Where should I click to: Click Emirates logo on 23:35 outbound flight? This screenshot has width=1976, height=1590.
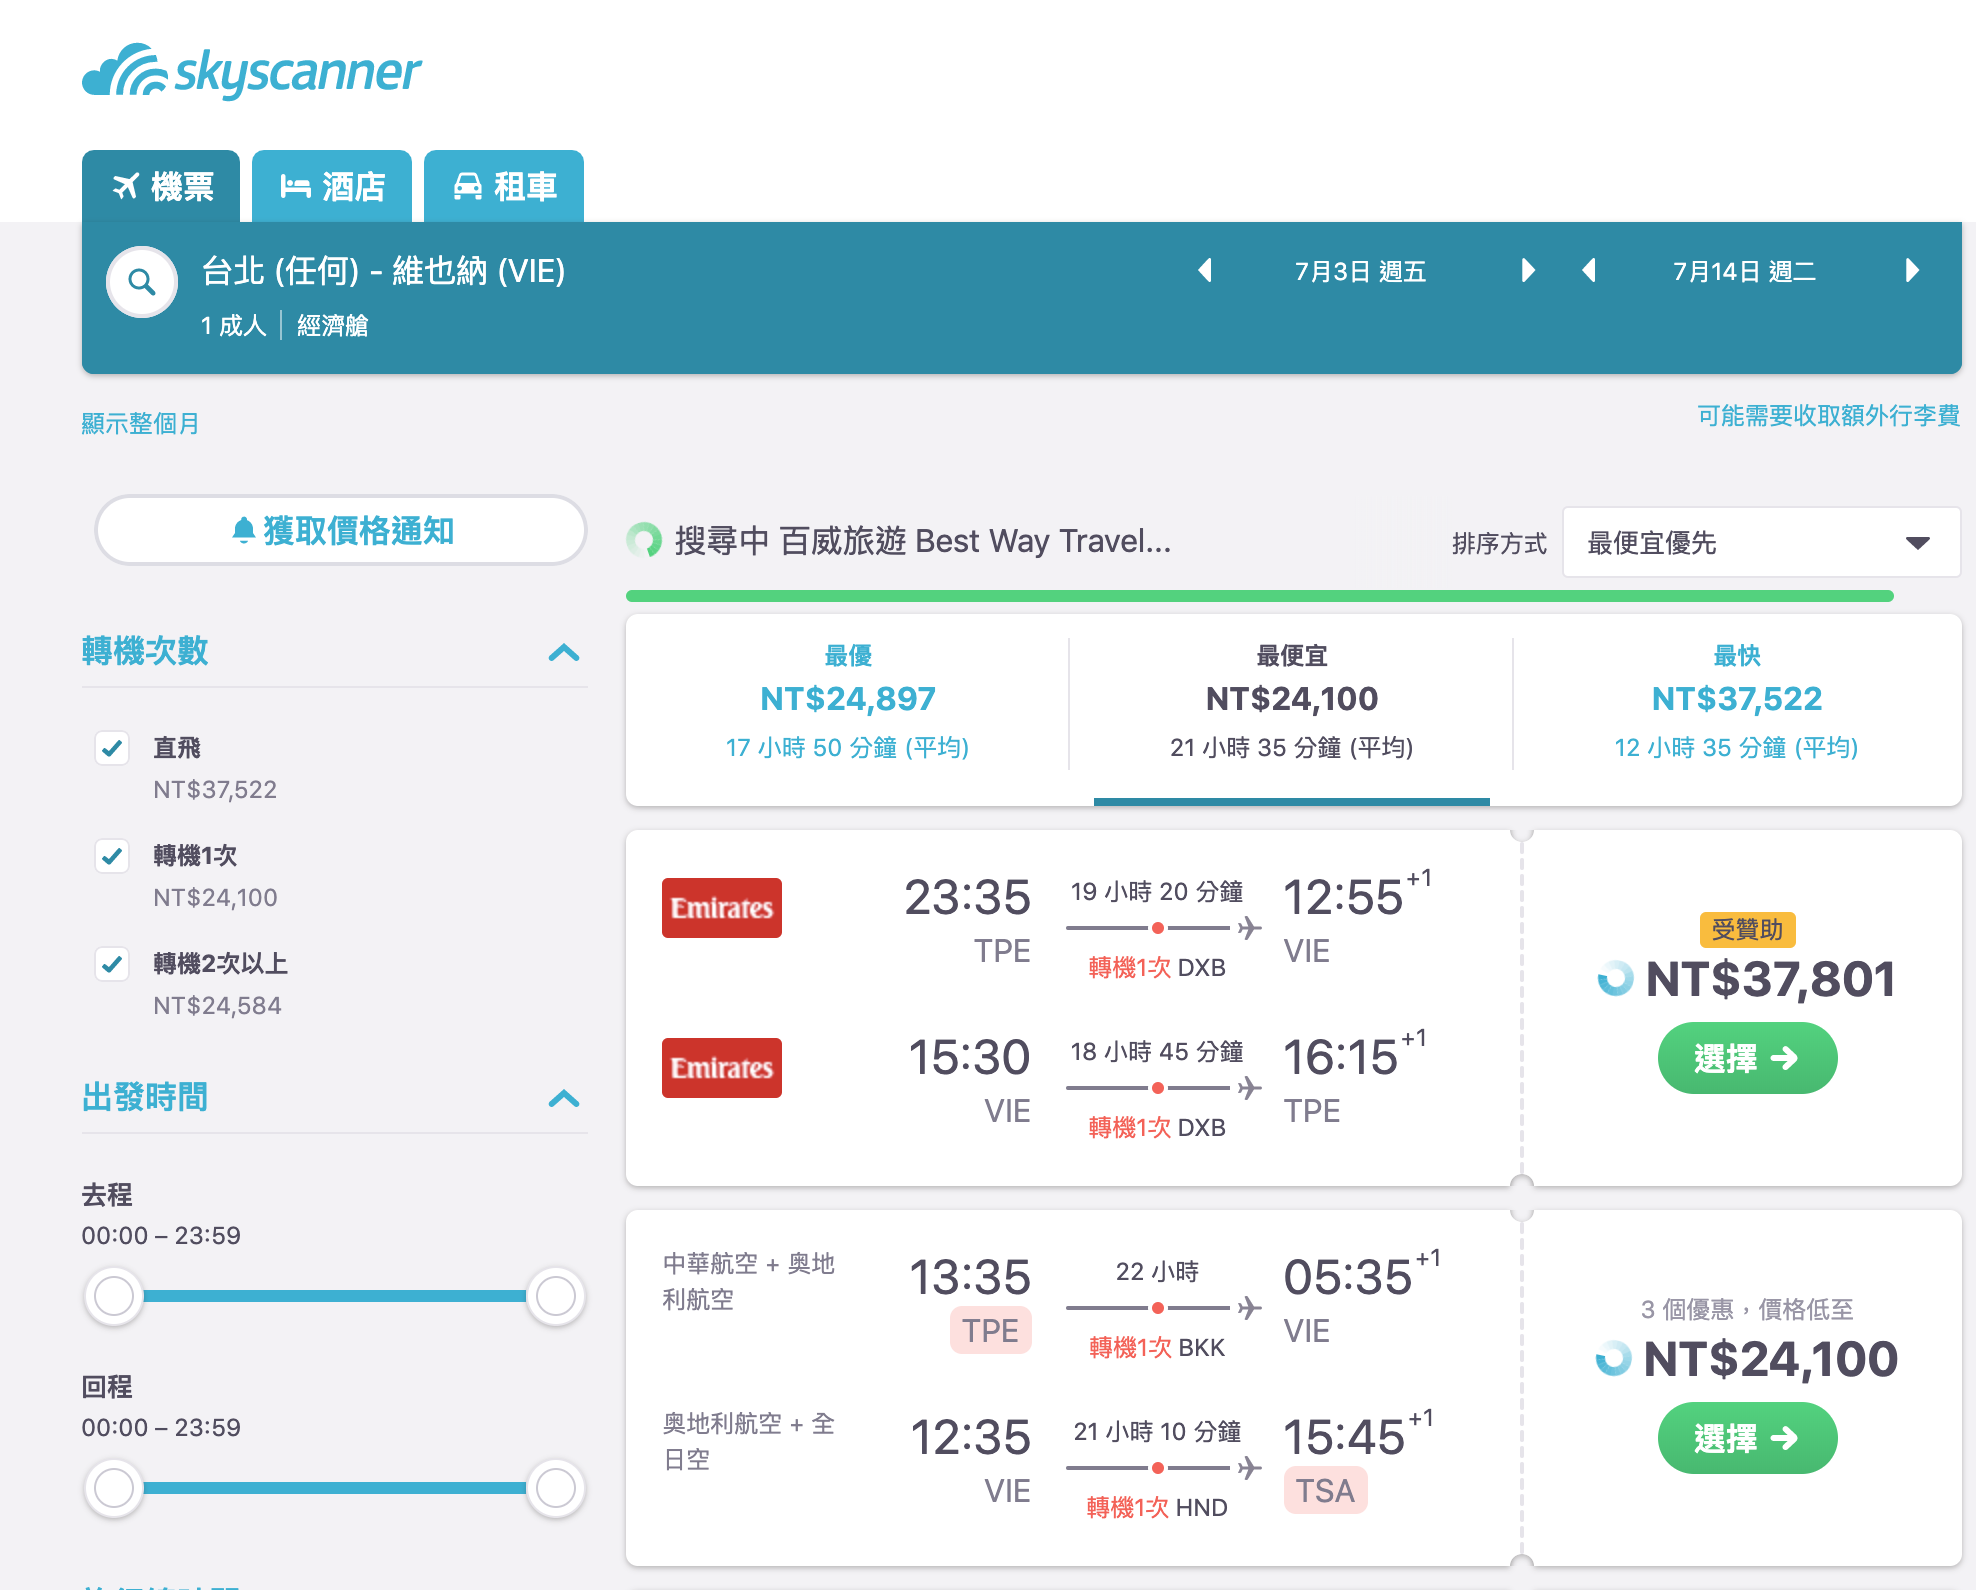722,908
